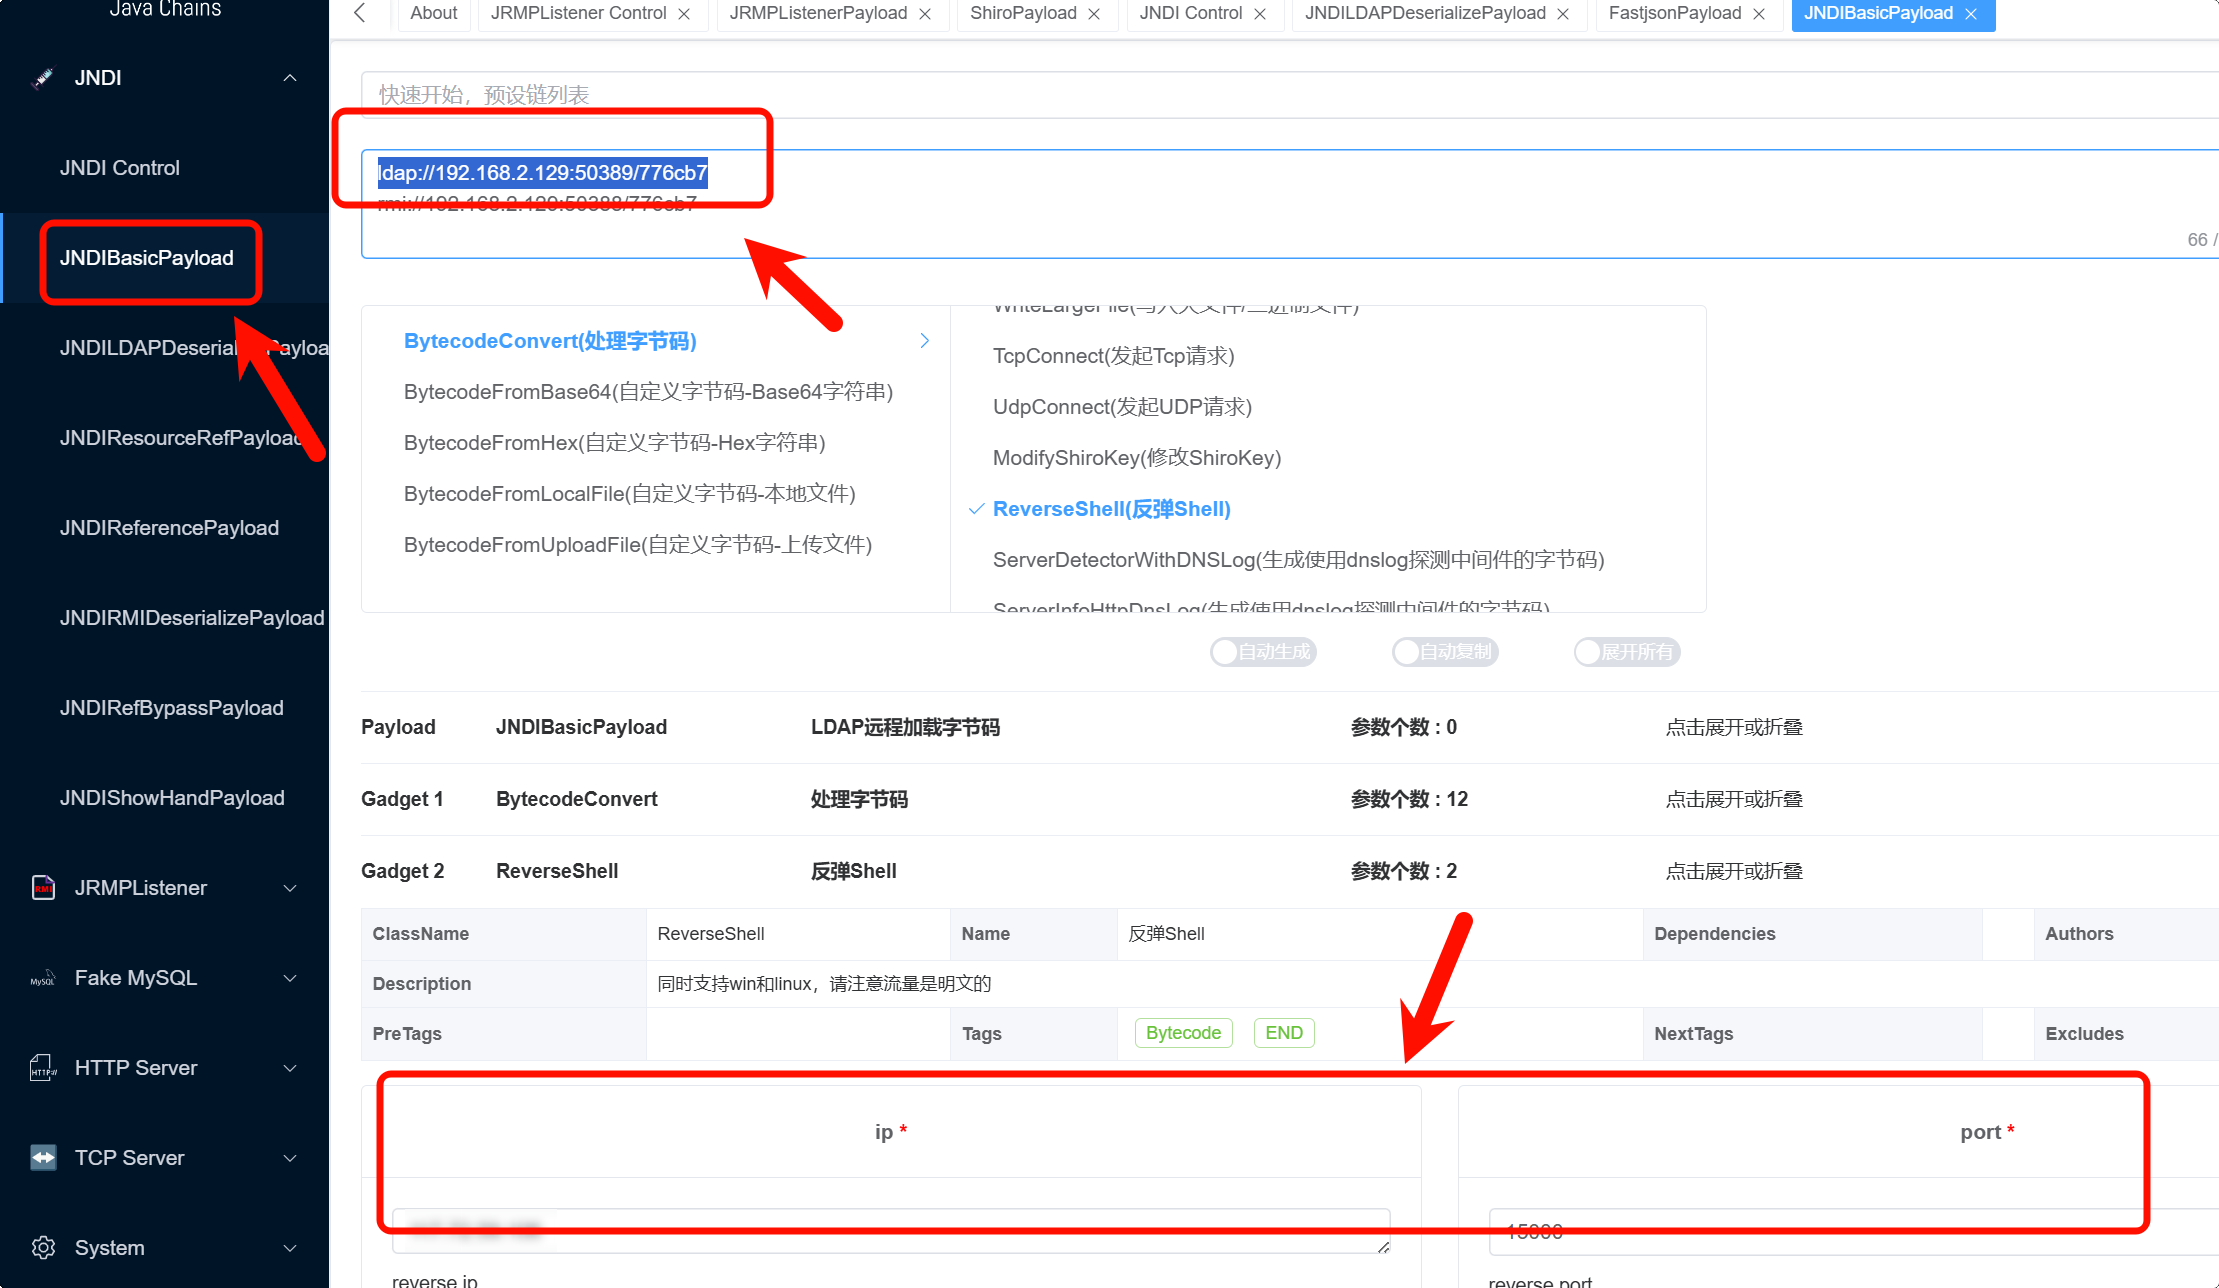Click the JNDI syringe icon in sidebar
The image size is (2219, 1288).
point(43,78)
